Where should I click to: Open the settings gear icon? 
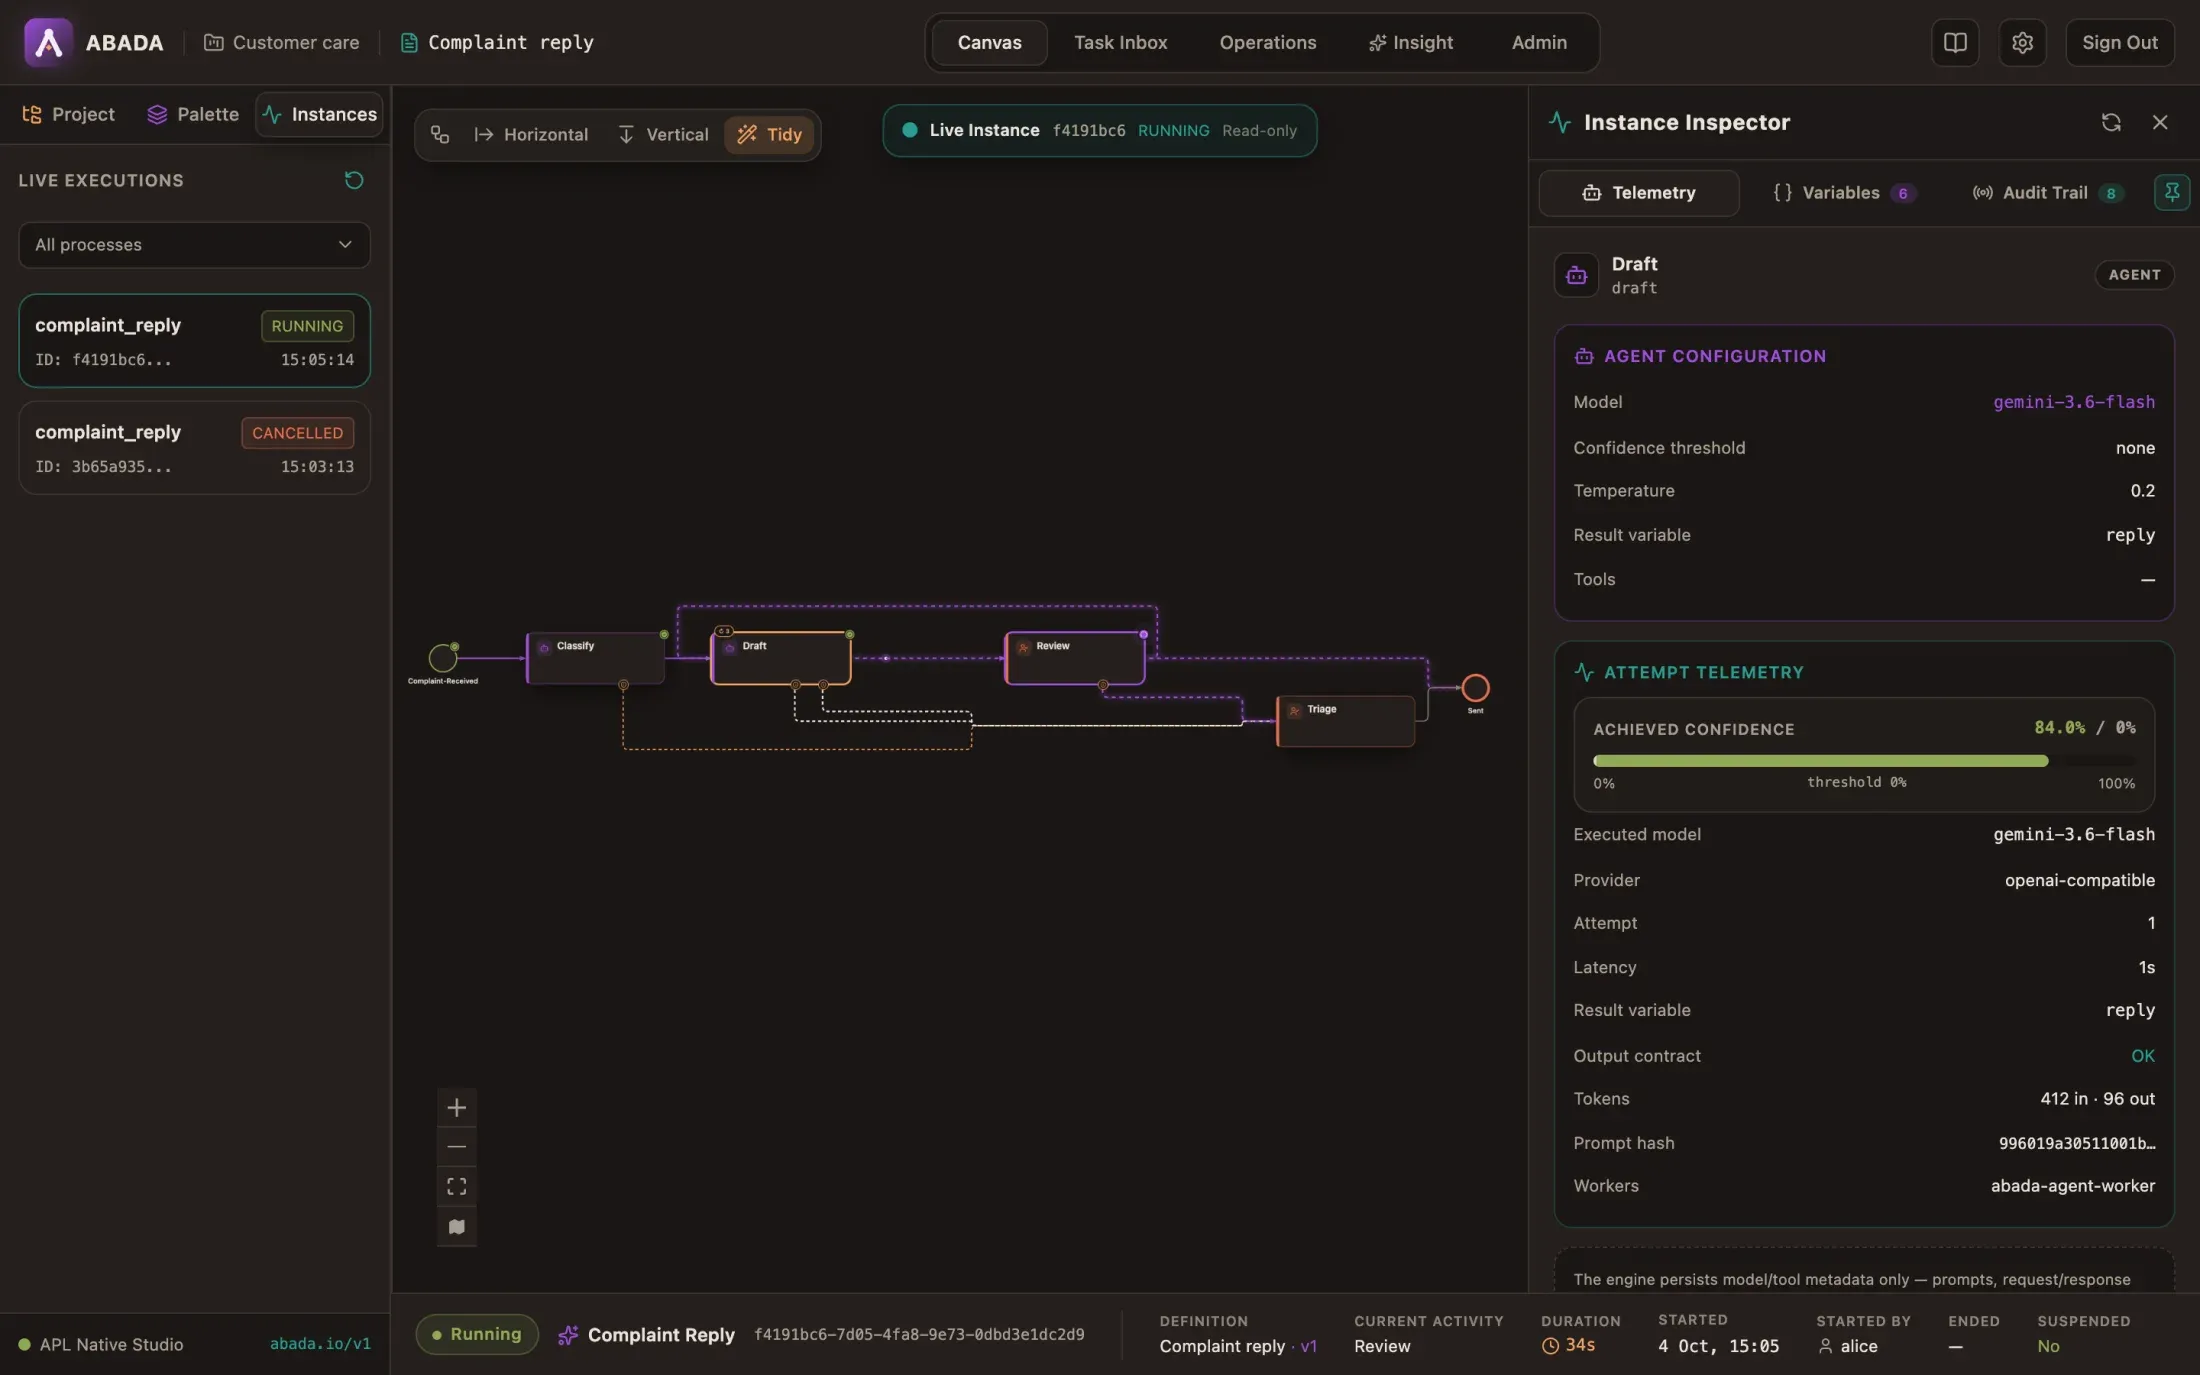click(x=2022, y=42)
